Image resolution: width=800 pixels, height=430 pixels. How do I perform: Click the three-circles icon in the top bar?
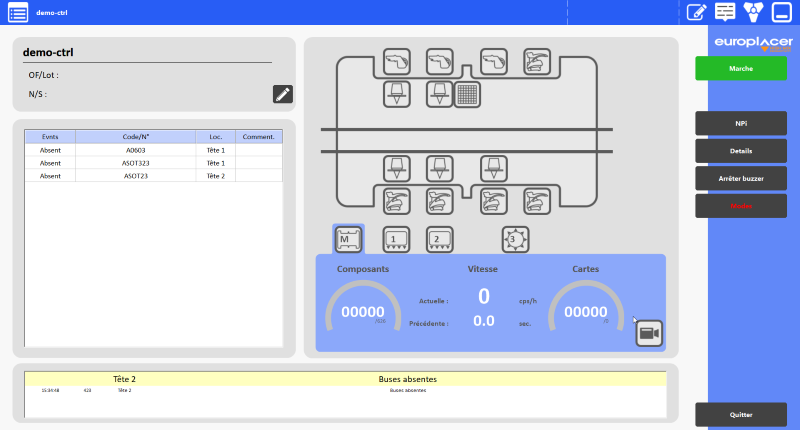coord(755,13)
